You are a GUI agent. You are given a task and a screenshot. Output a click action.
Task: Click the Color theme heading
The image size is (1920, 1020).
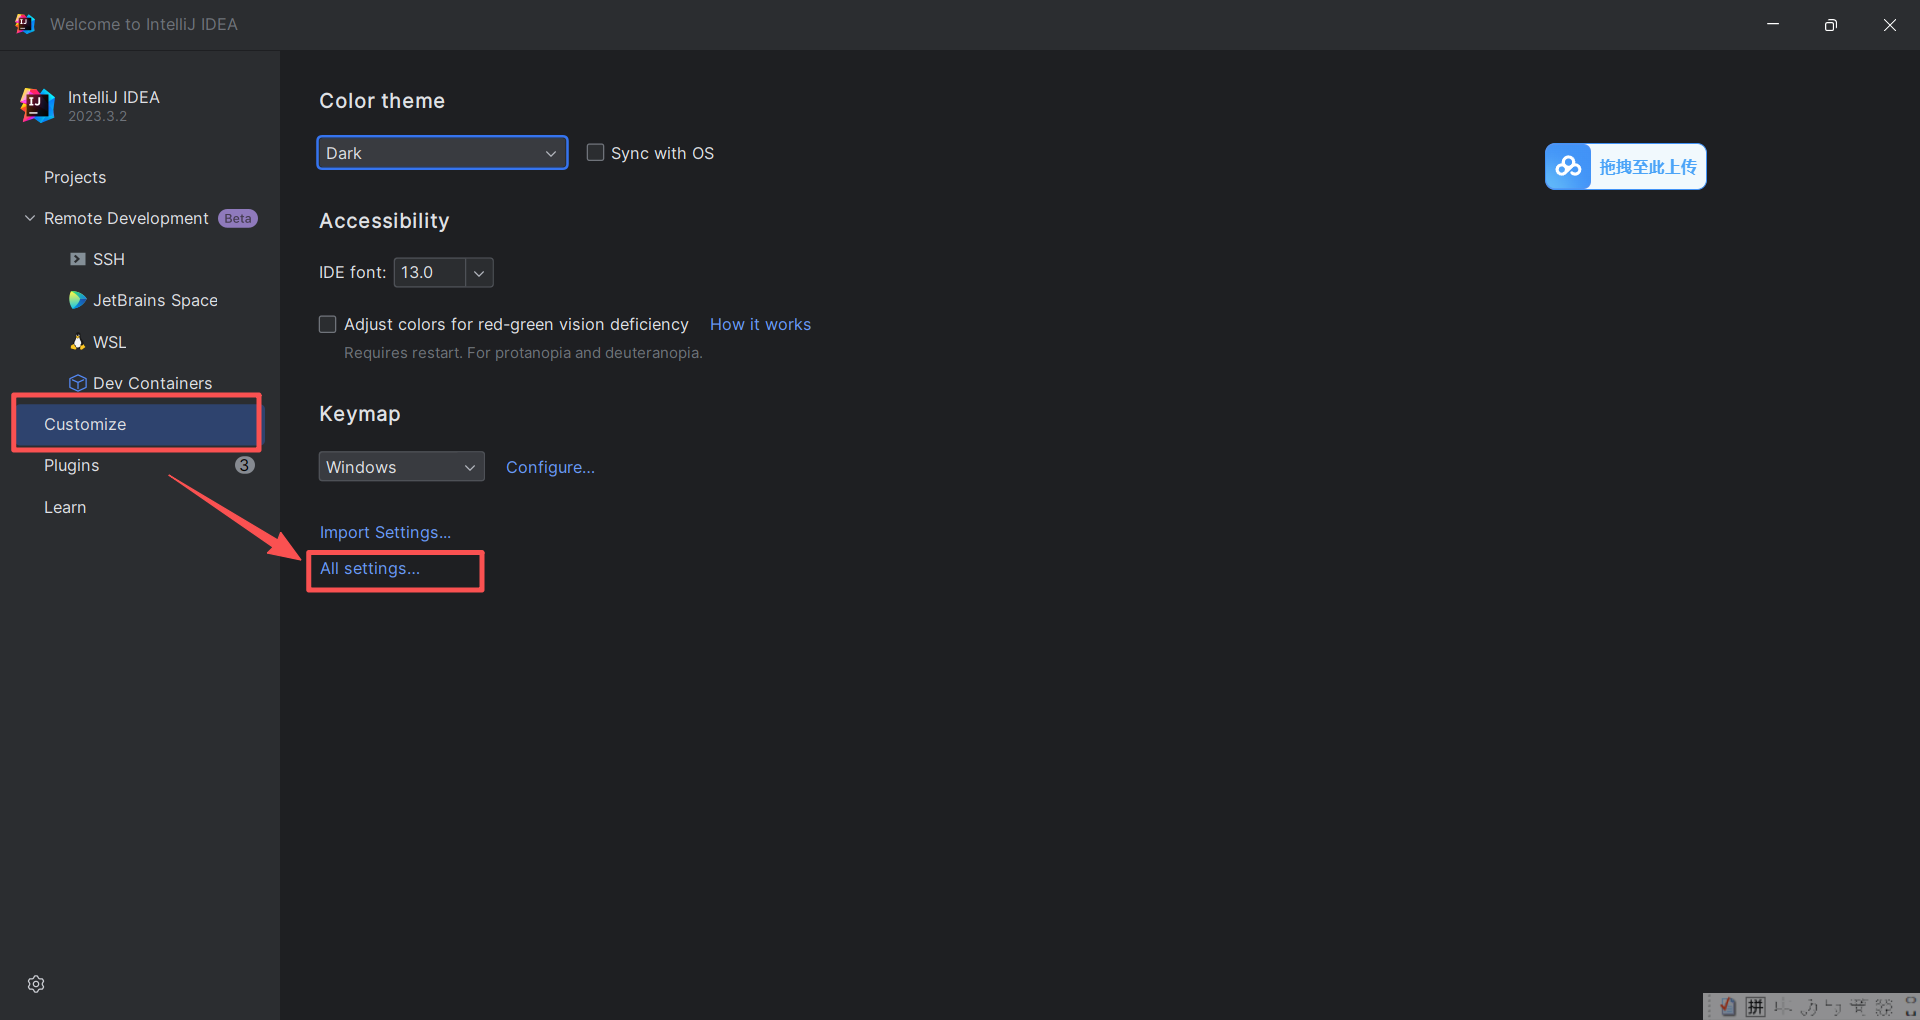point(382,101)
